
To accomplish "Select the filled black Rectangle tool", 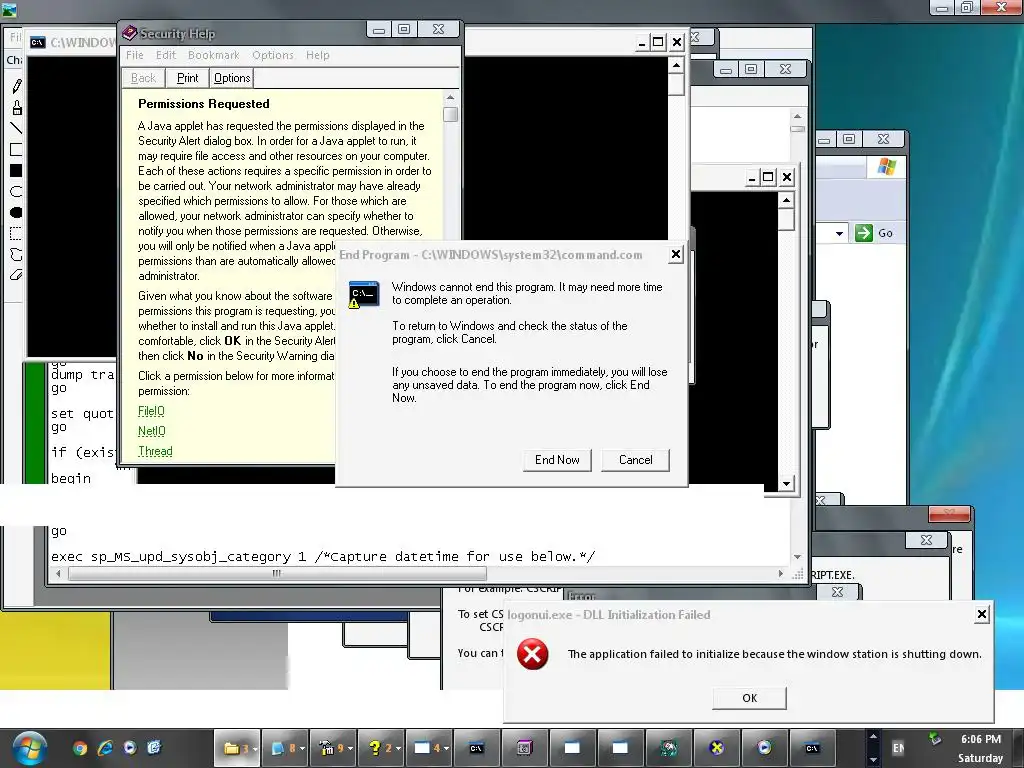I will (16, 170).
